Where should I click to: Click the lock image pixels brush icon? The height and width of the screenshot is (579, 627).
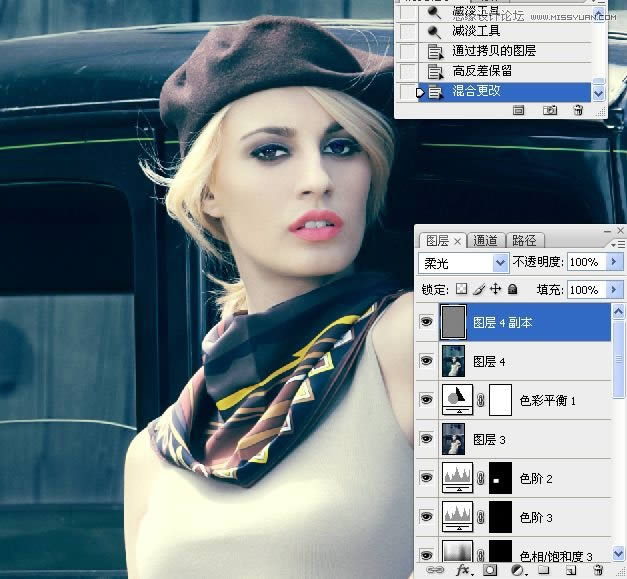pos(478,290)
